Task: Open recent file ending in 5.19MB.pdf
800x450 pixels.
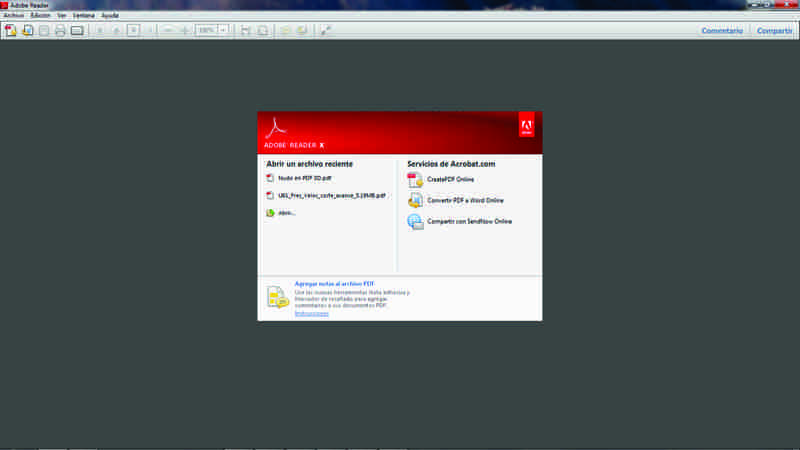Action: click(332, 195)
